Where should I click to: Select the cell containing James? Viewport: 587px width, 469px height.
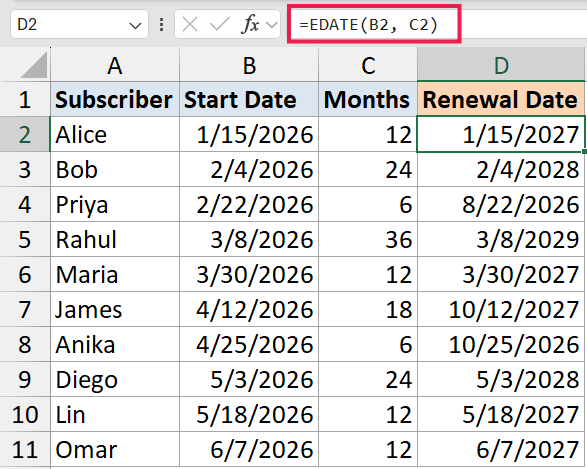click(115, 309)
